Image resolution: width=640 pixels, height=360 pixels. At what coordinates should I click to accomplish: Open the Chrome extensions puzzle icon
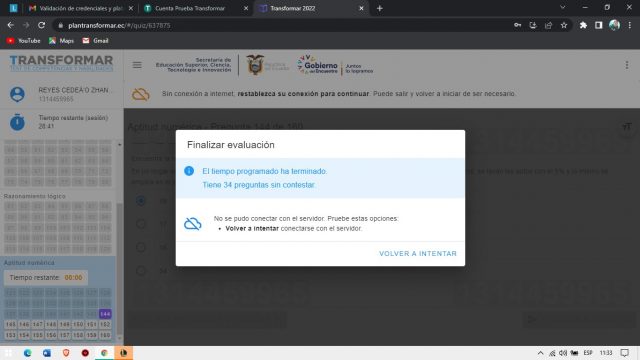coord(583,25)
